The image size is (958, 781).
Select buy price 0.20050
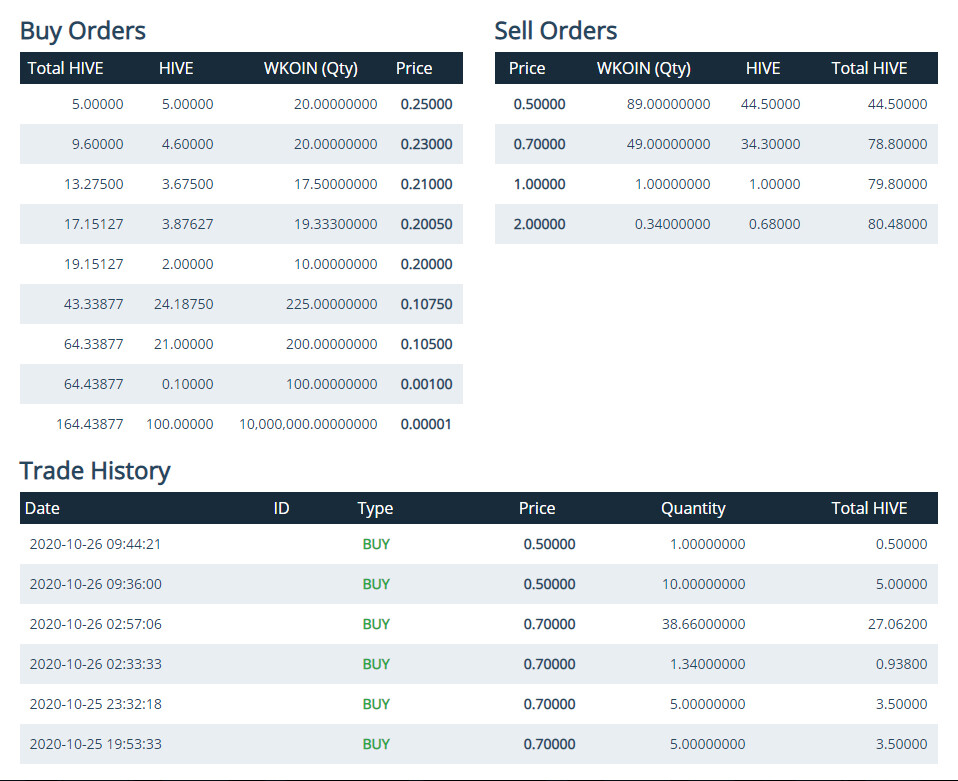pyautogui.click(x=426, y=224)
